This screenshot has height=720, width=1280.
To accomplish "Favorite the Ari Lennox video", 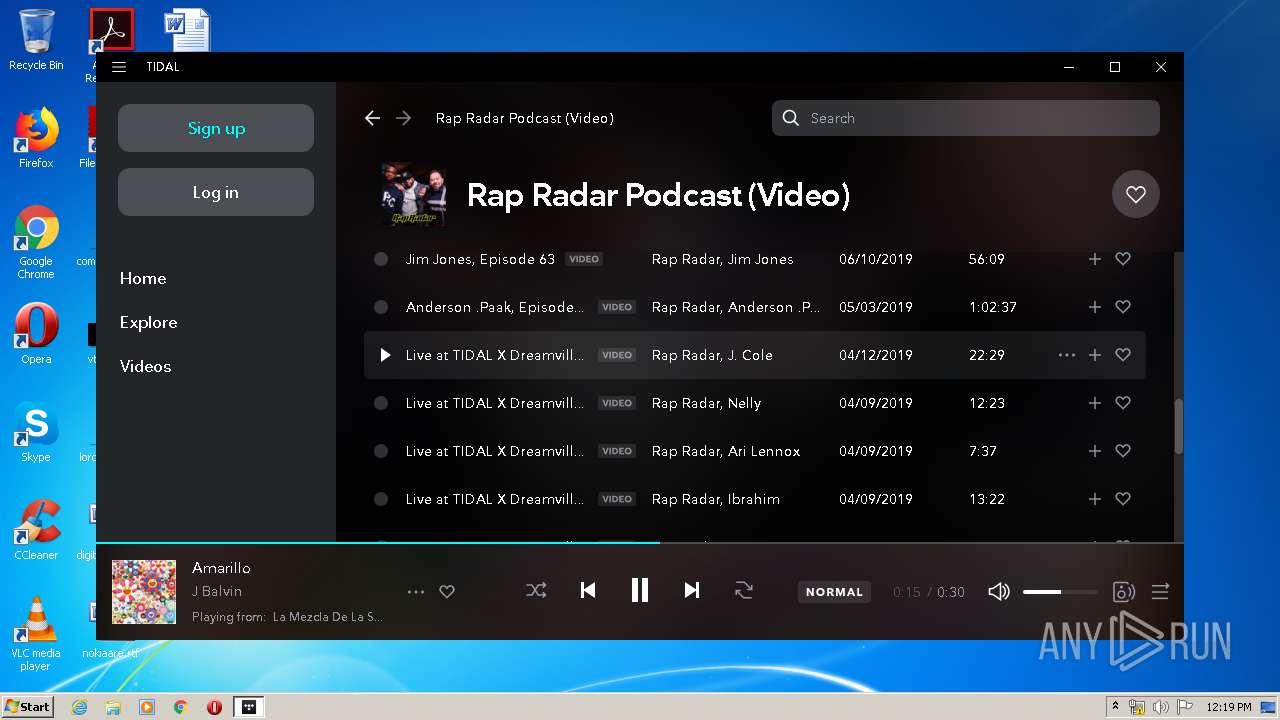I will coord(1123,451).
